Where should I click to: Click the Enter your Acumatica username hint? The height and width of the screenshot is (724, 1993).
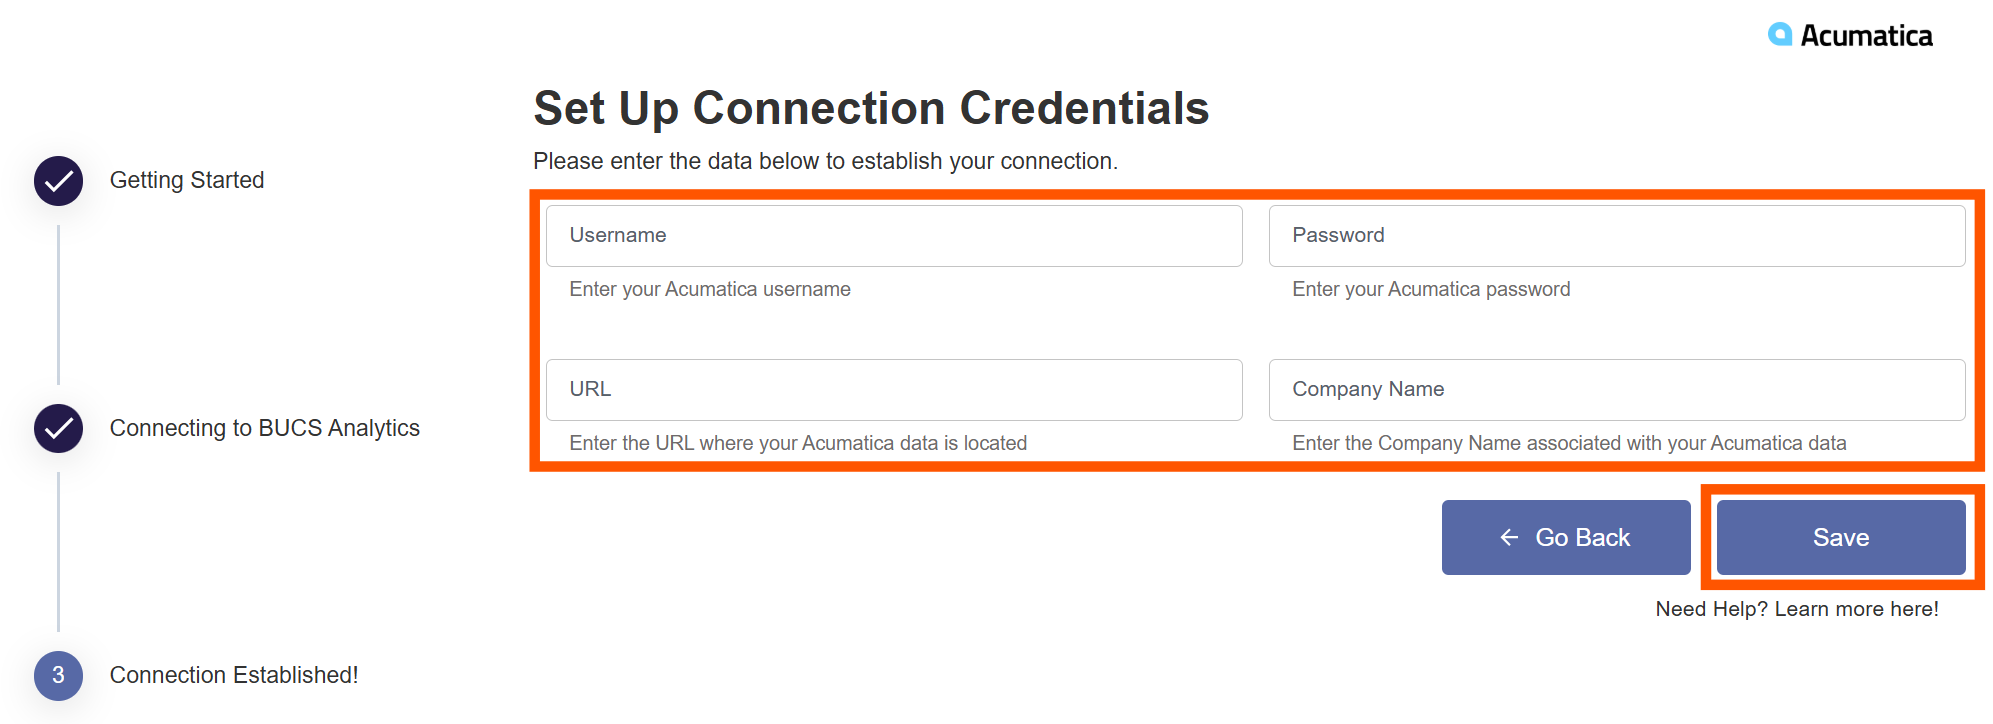click(710, 289)
